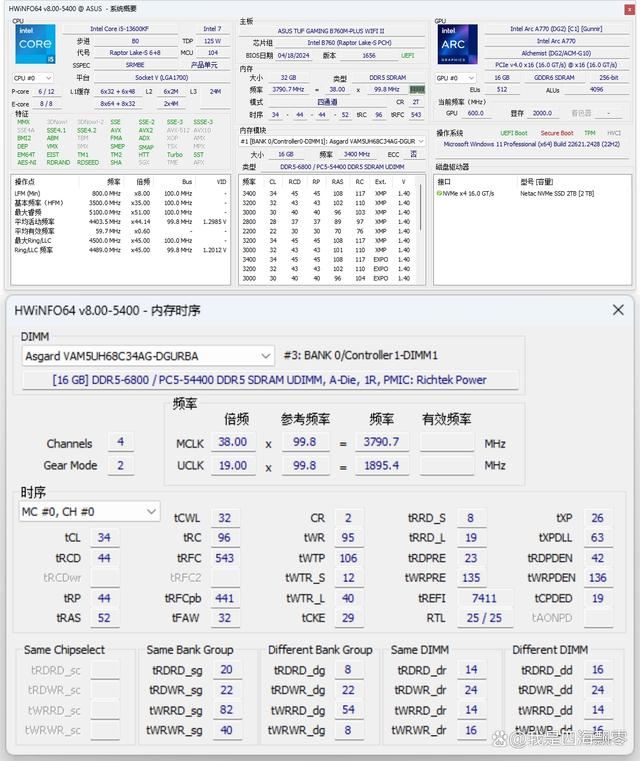Click the MCLK frequency 3790.7 field
640x761 pixels.
click(381, 442)
